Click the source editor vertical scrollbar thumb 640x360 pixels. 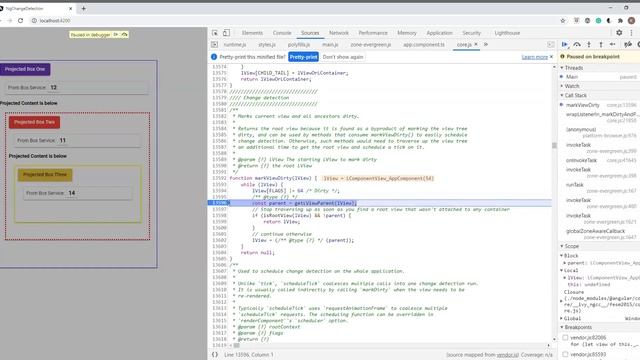554,146
